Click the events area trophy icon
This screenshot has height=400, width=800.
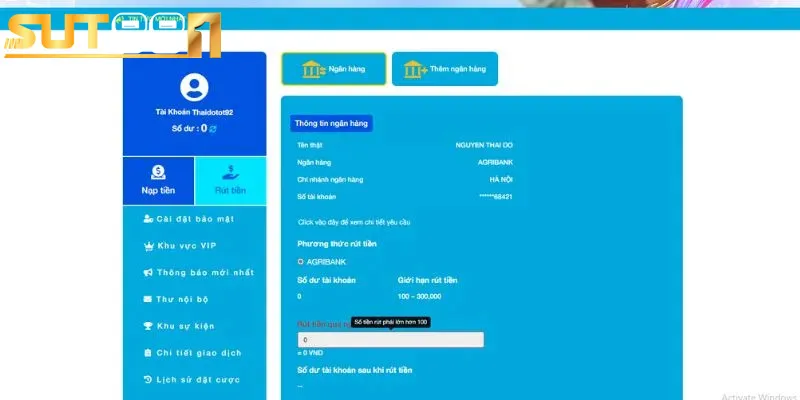pyautogui.click(x=148, y=326)
